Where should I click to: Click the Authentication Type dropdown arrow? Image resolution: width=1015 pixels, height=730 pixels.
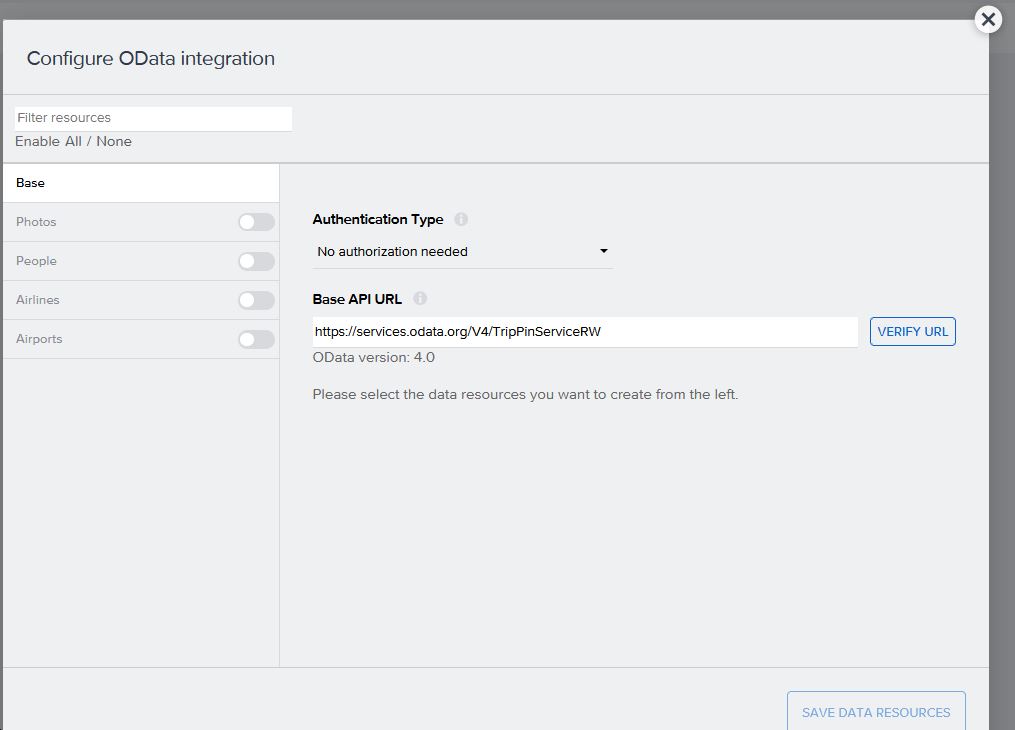(604, 252)
